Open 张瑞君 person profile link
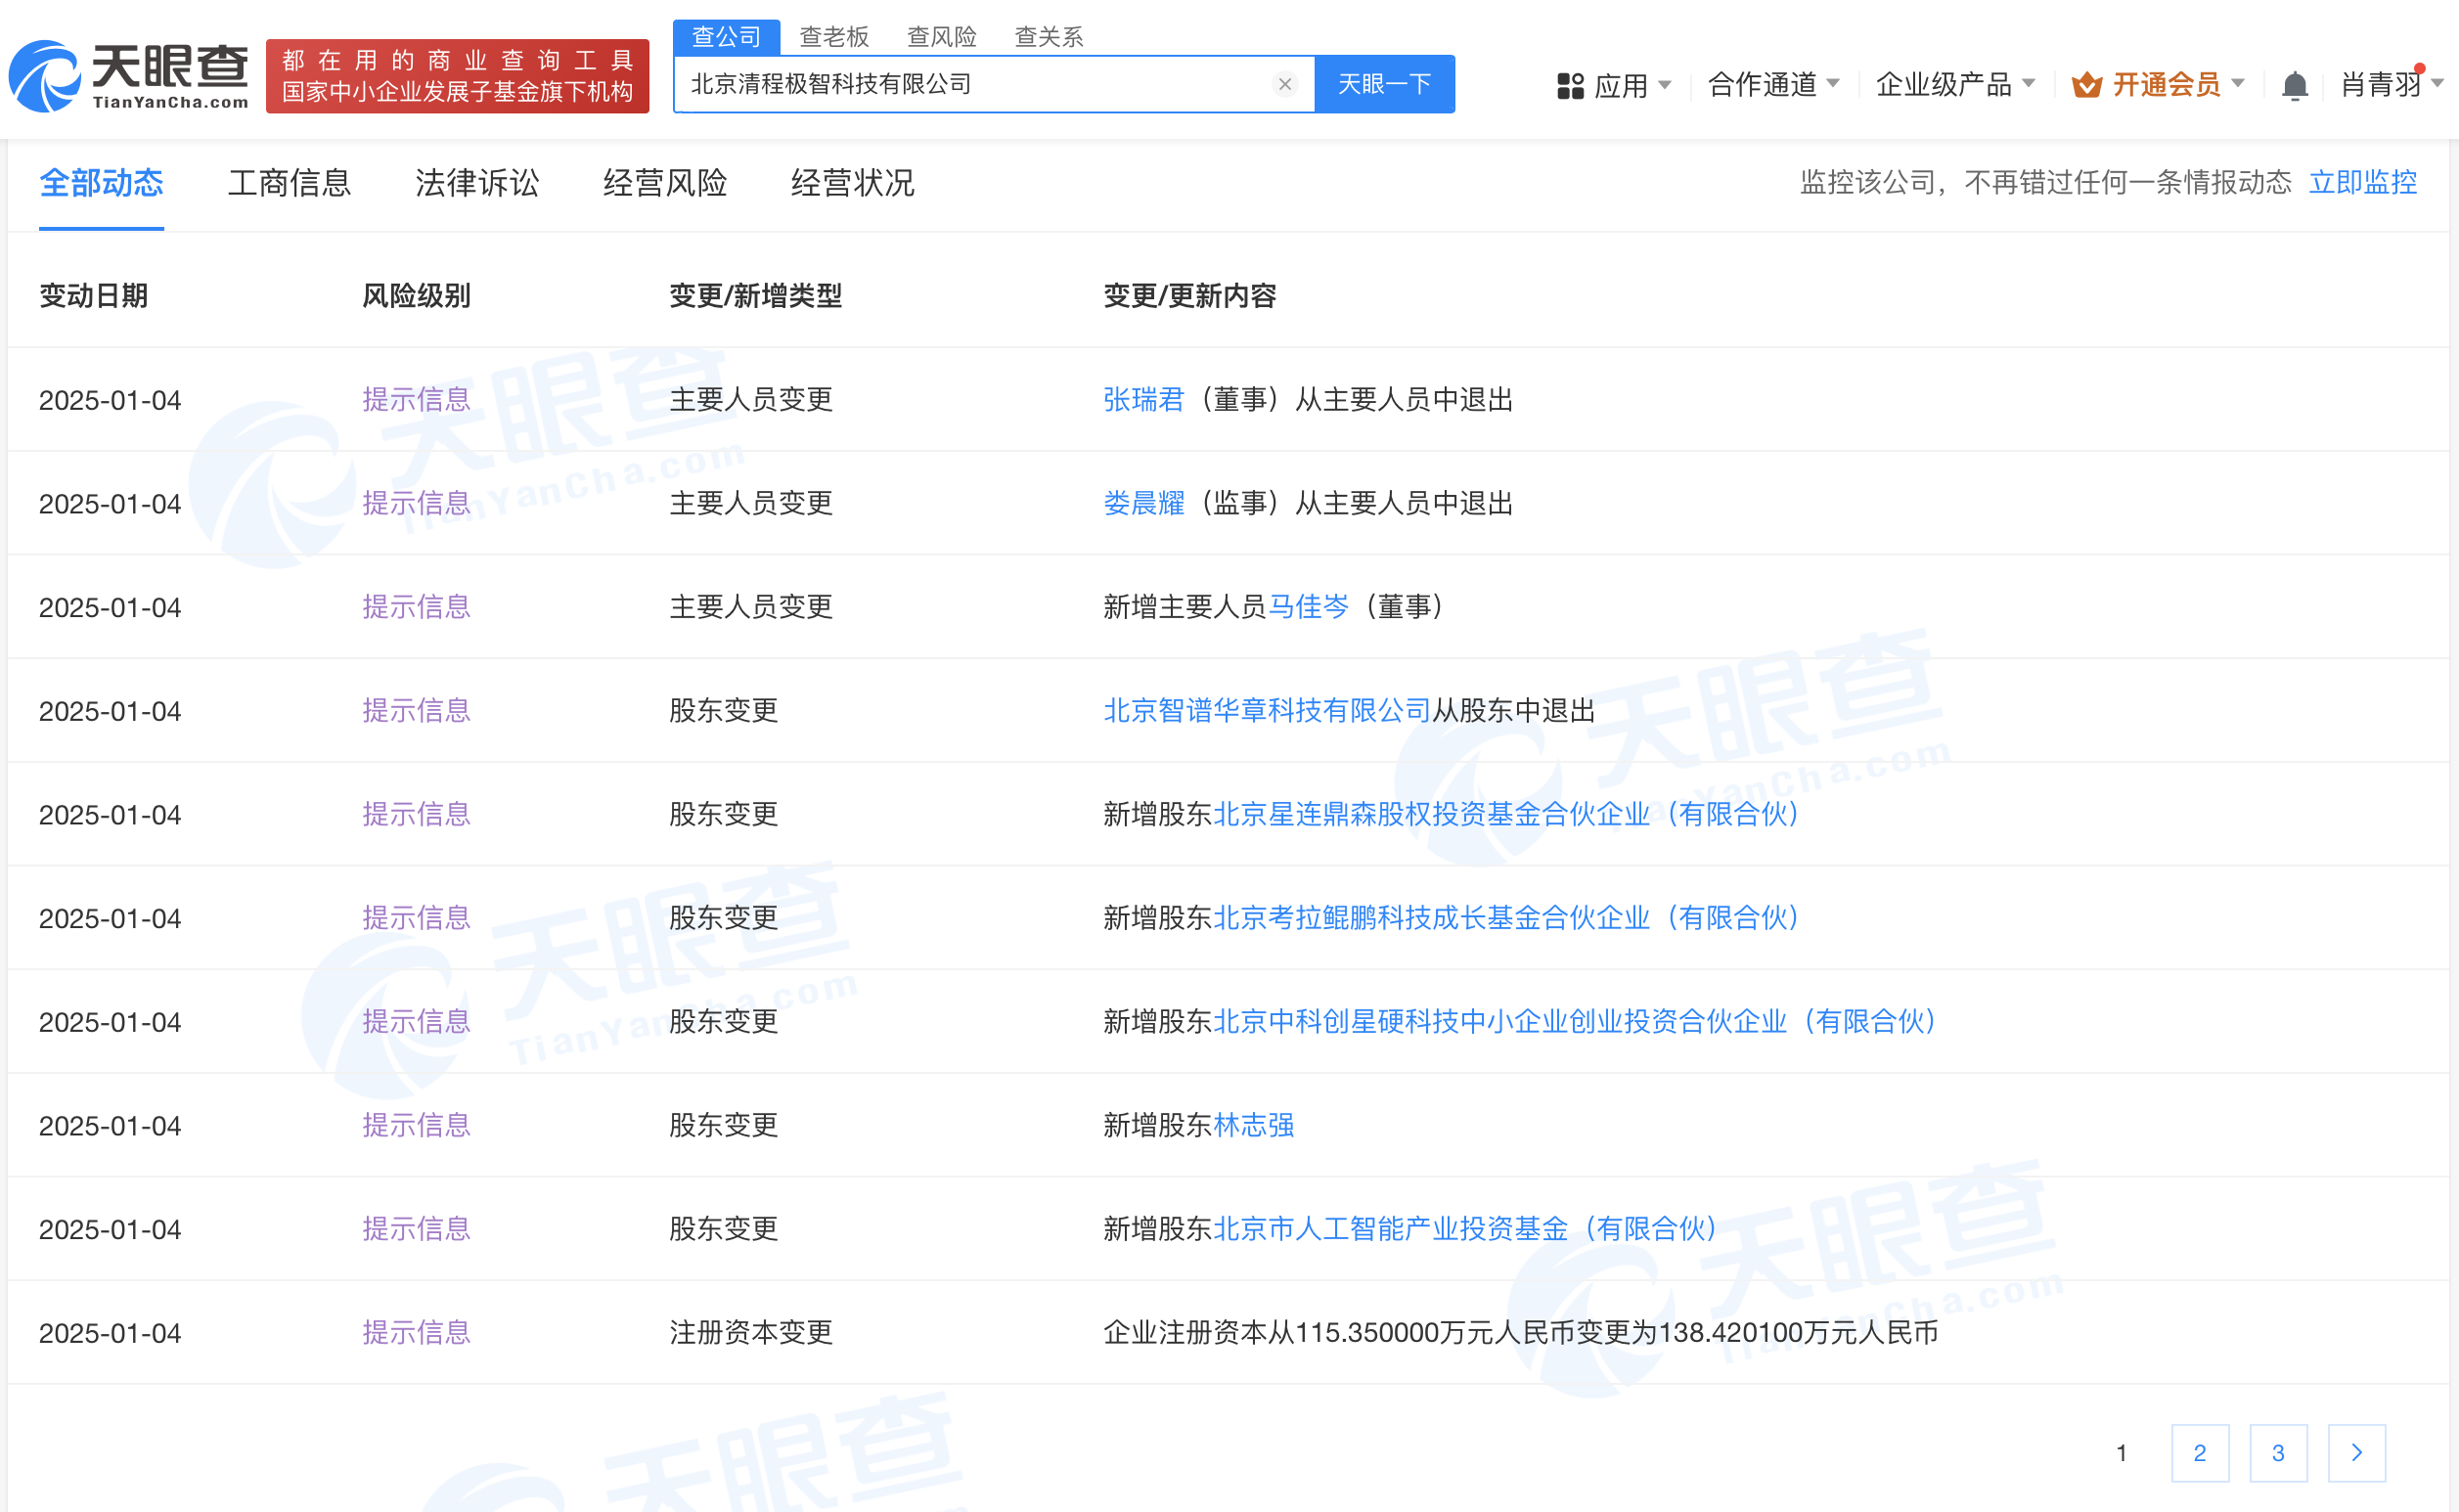 1143,399
